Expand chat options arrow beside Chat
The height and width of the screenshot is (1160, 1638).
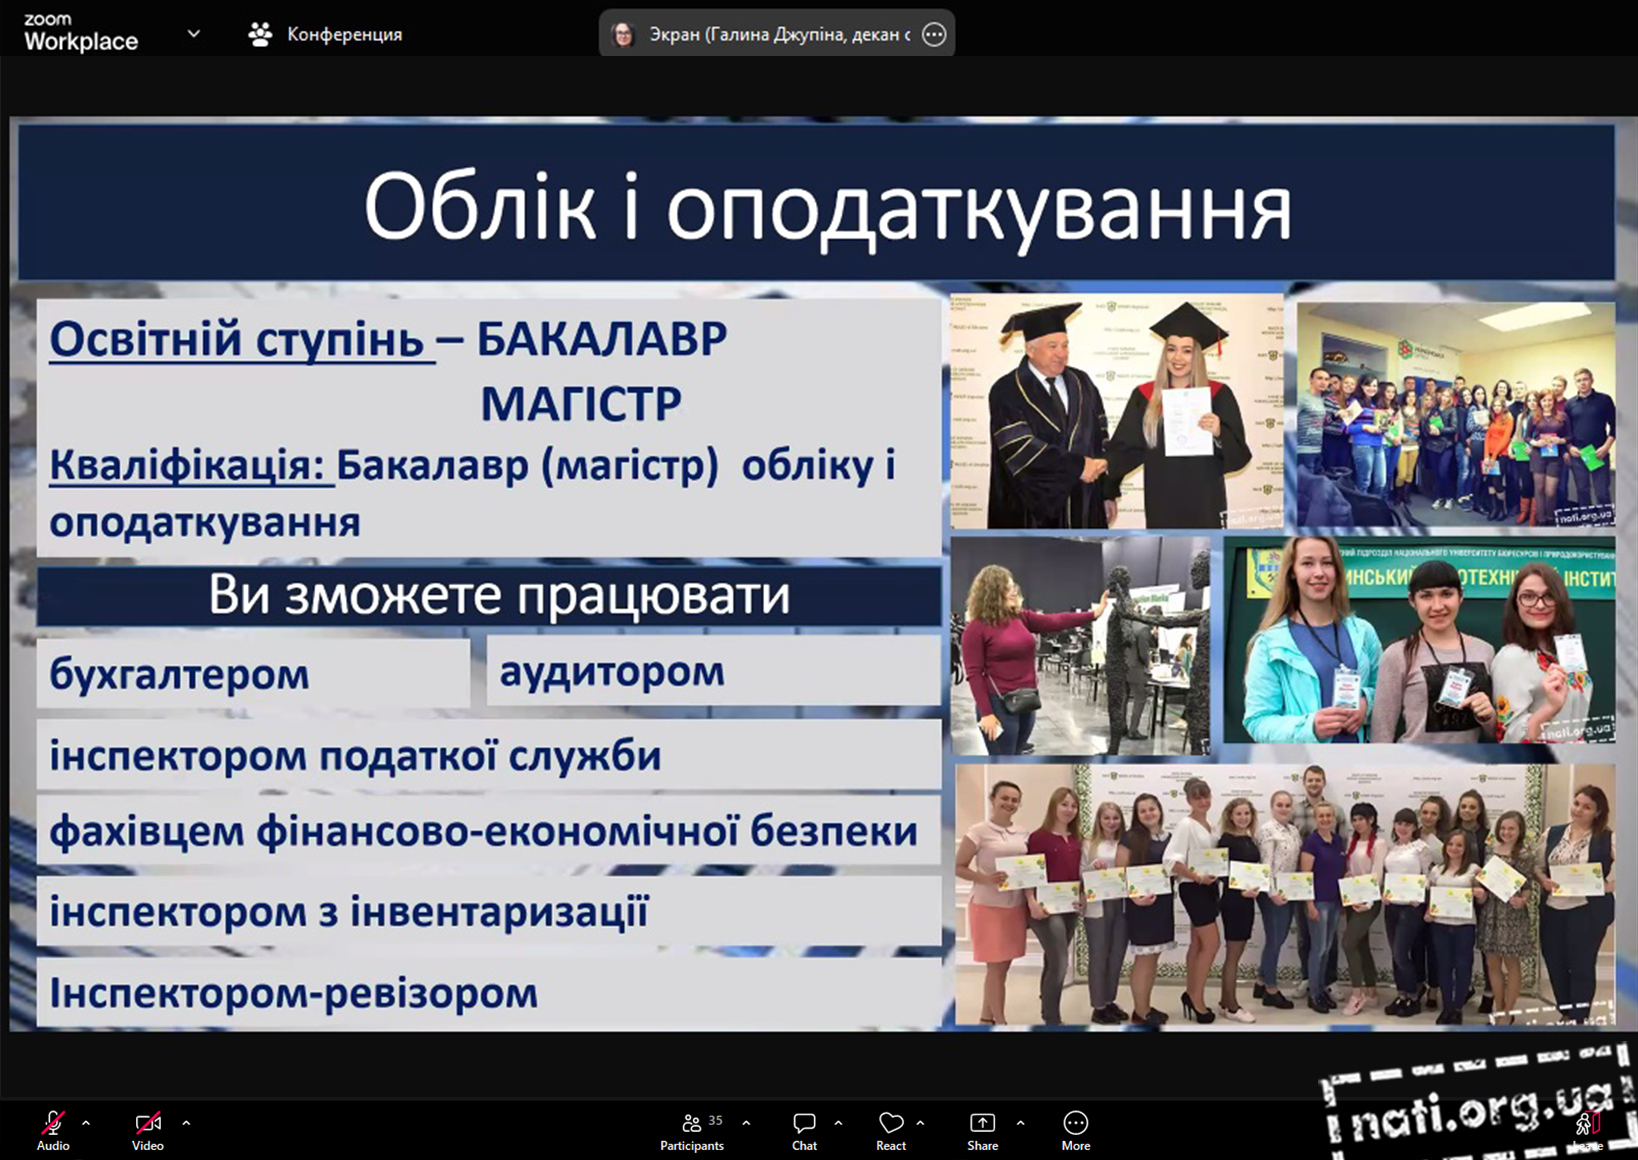tap(838, 1123)
